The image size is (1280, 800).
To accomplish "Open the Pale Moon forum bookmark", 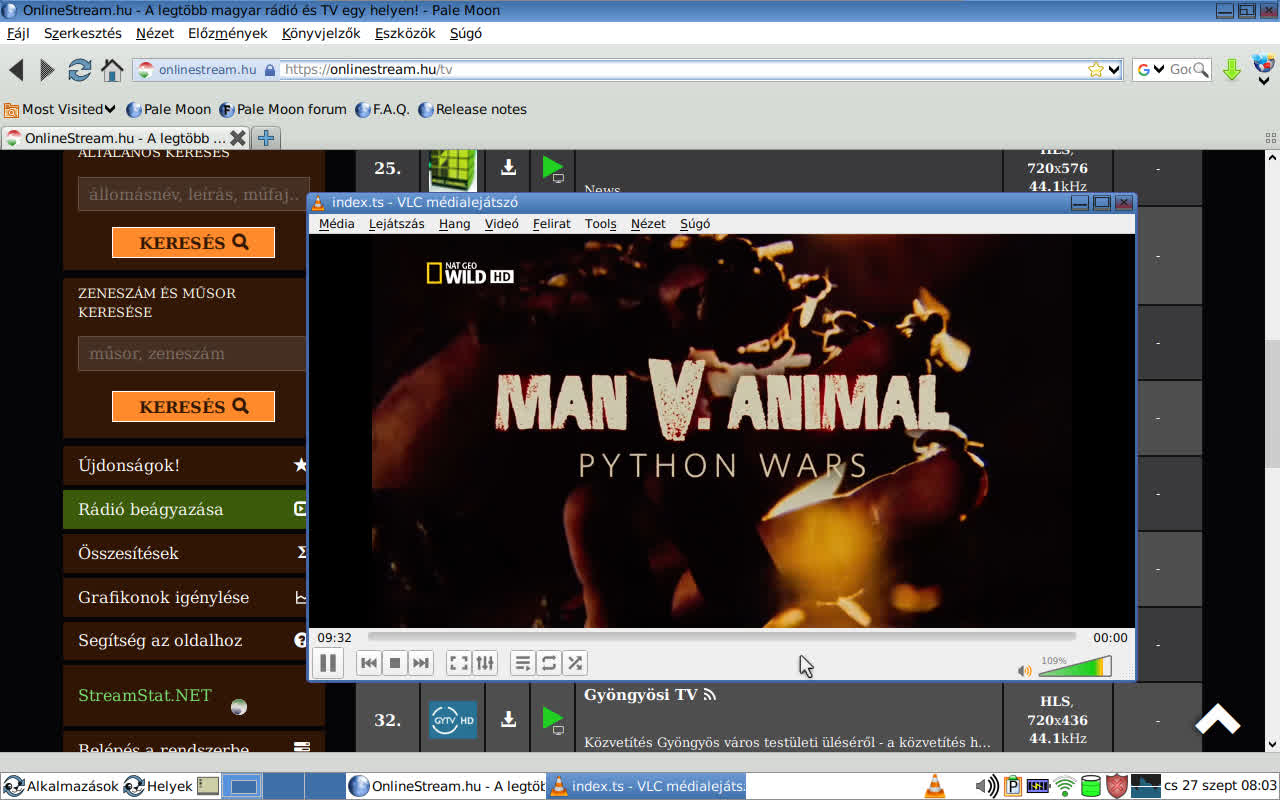I will (x=283, y=109).
